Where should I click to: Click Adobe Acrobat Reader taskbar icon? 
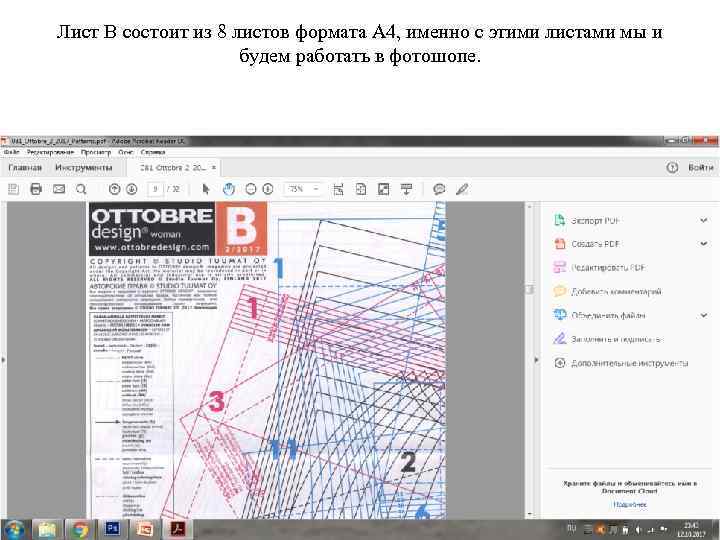point(178,529)
